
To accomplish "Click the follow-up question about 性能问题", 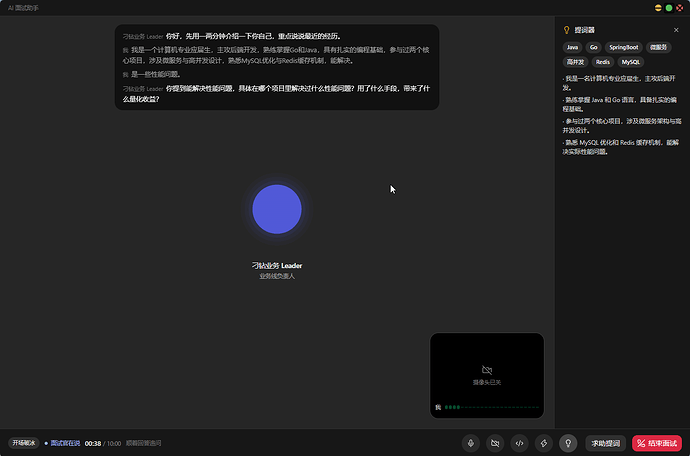I will [276, 94].
